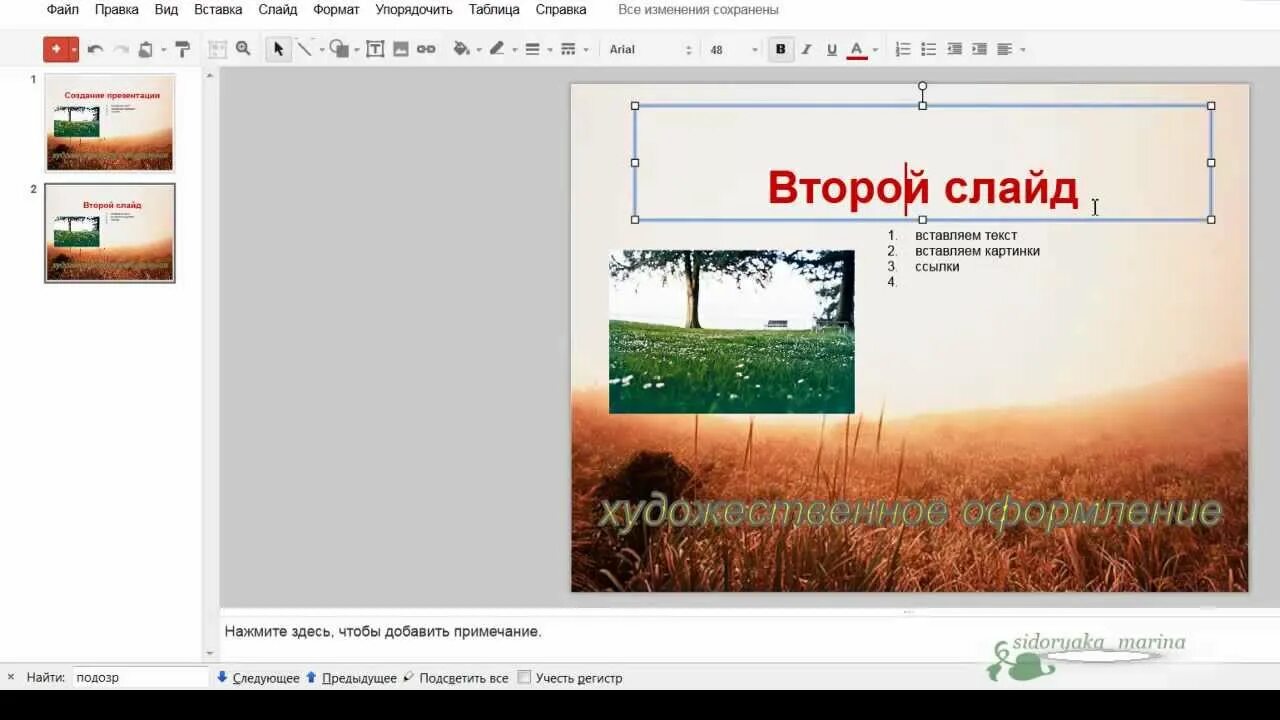The height and width of the screenshot is (720, 1280).
Task: Click the Подсветить все highlight button
Action: (456, 678)
